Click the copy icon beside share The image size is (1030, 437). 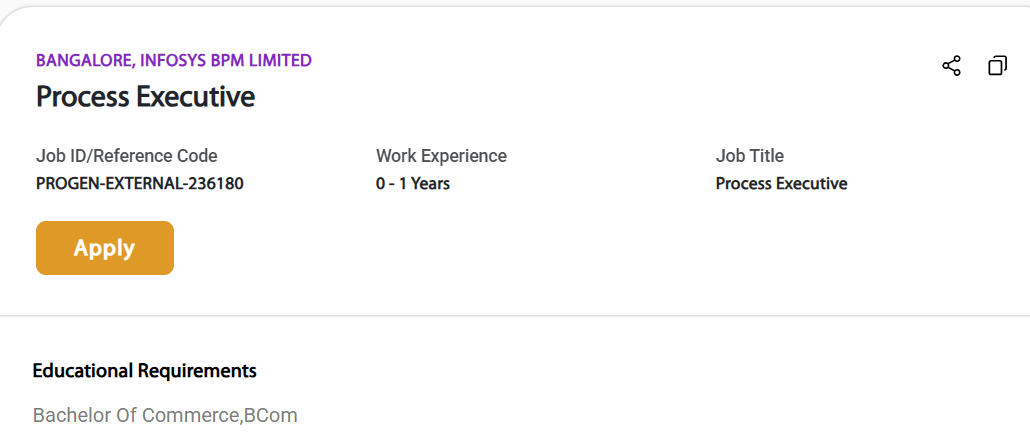tap(997, 66)
